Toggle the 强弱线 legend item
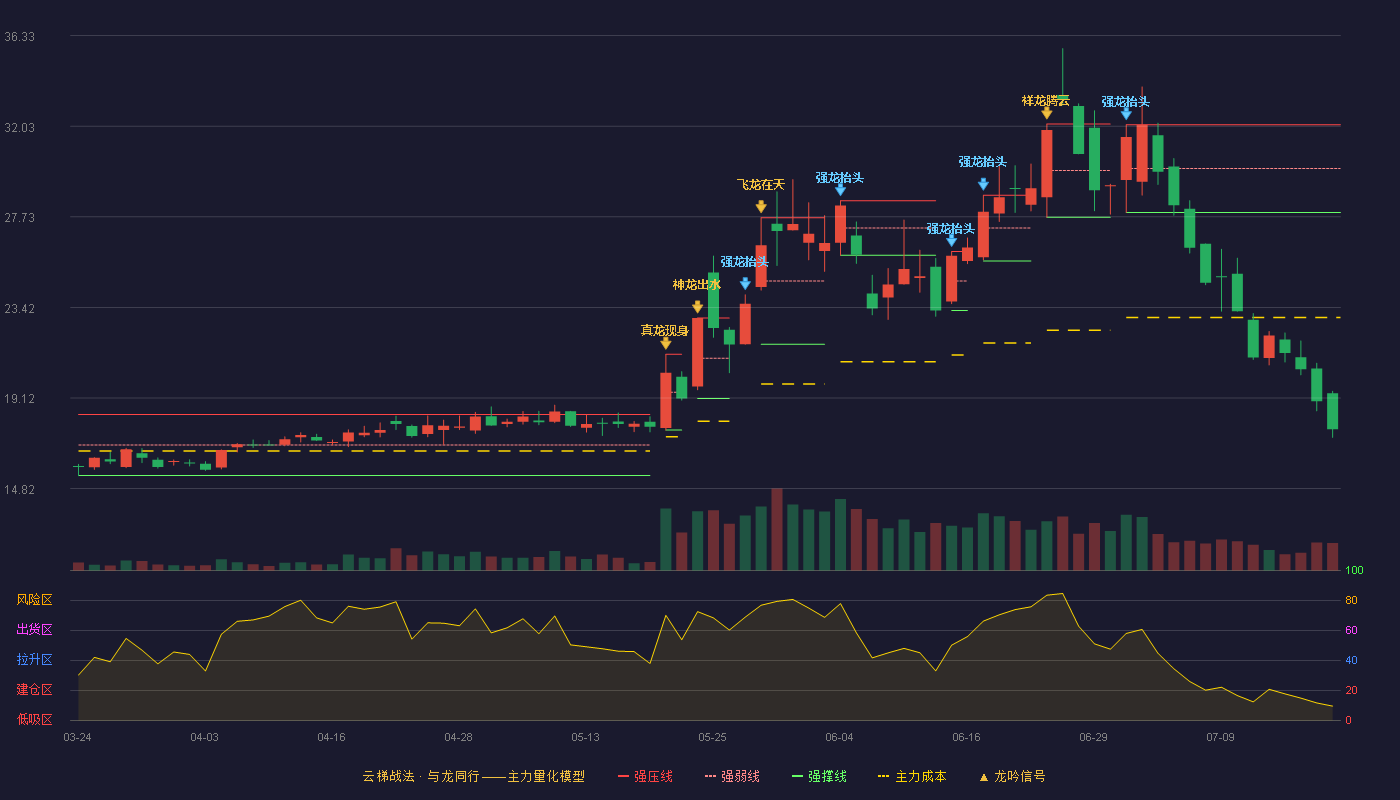This screenshot has height=800, width=1400. click(732, 776)
